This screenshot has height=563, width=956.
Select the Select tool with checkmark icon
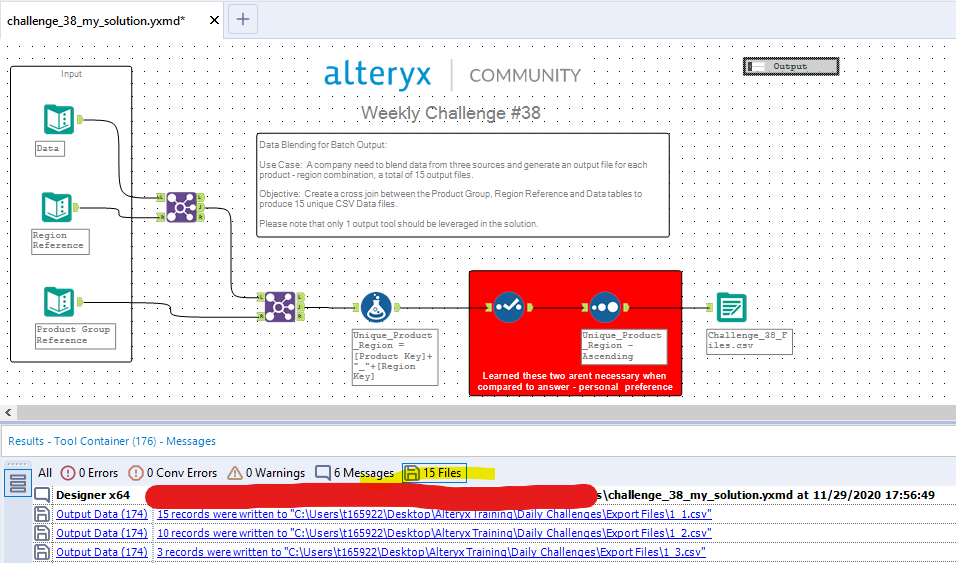click(x=508, y=307)
